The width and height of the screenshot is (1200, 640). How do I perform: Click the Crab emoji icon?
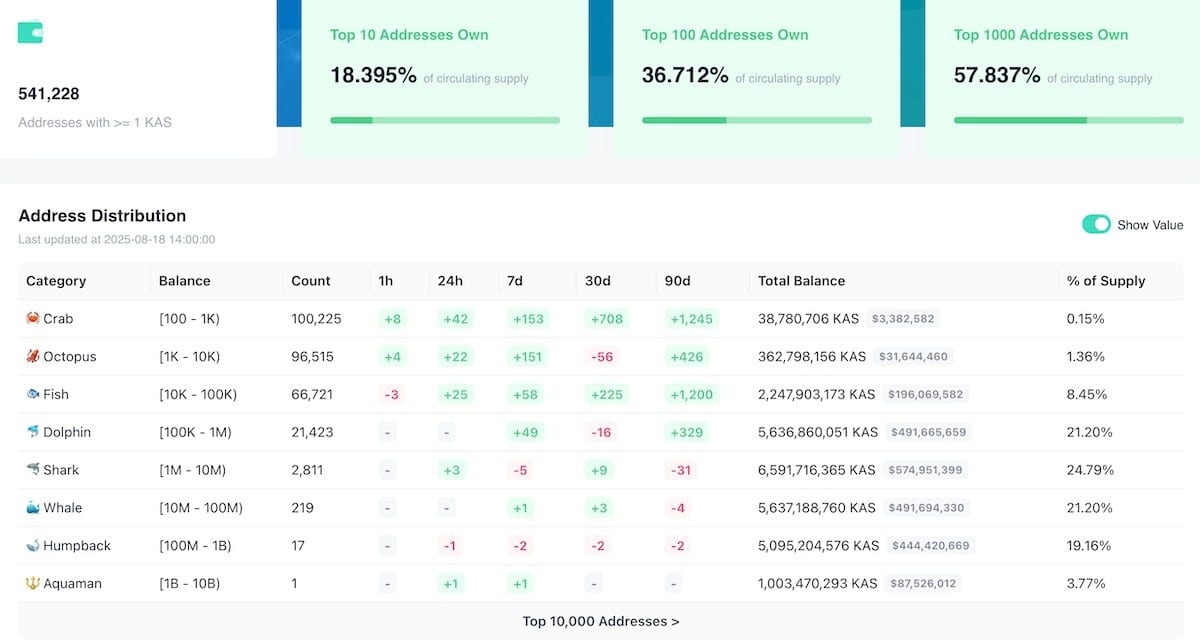[x=32, y=319]
